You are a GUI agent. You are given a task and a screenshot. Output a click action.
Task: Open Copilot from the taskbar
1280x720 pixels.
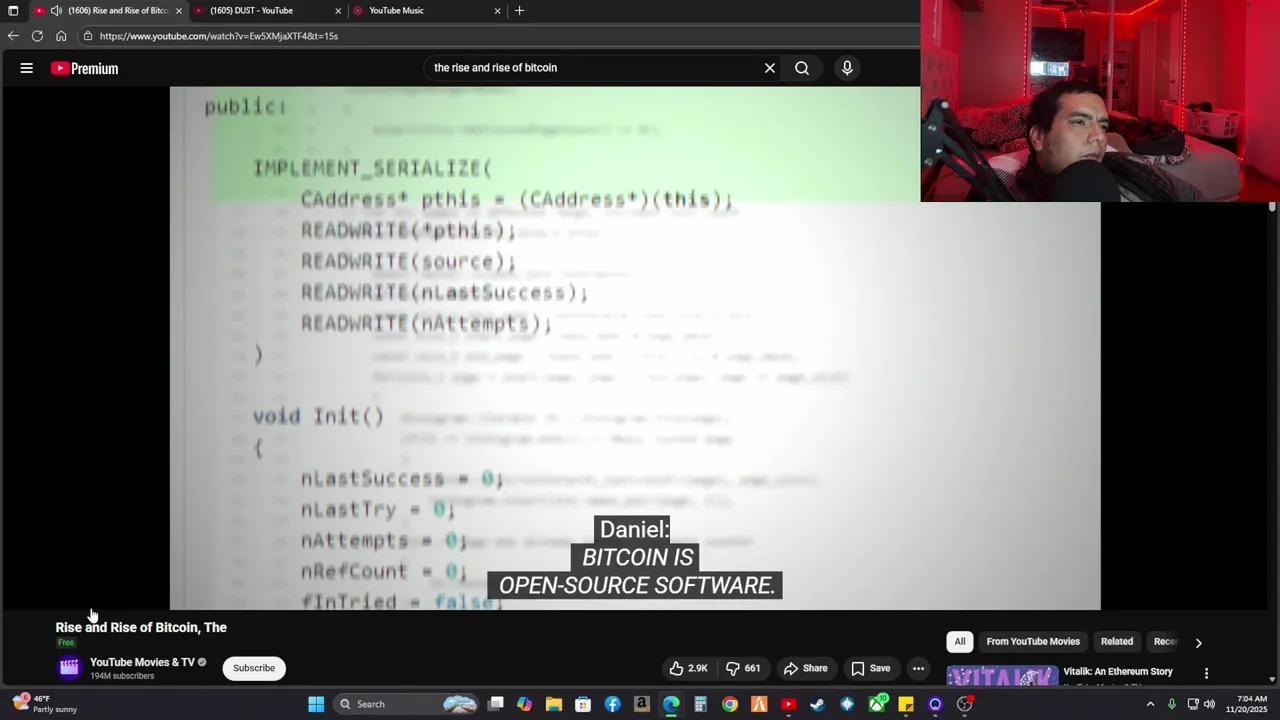524,704
